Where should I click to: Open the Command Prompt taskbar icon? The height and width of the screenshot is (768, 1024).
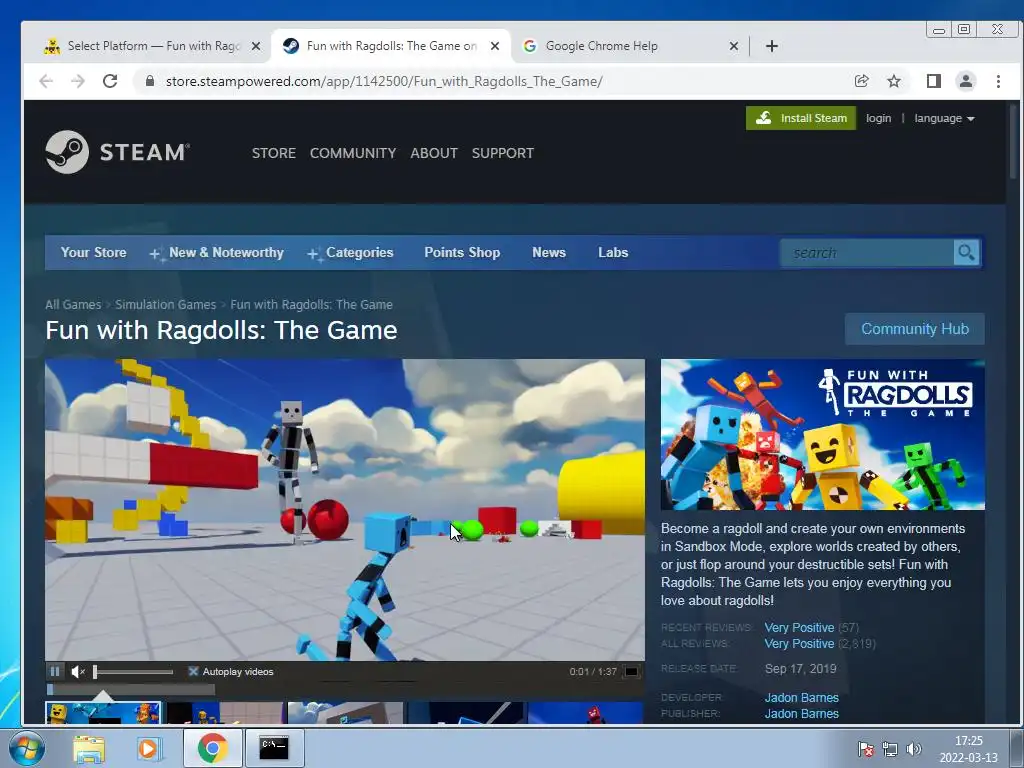click(x=274, y=748)
